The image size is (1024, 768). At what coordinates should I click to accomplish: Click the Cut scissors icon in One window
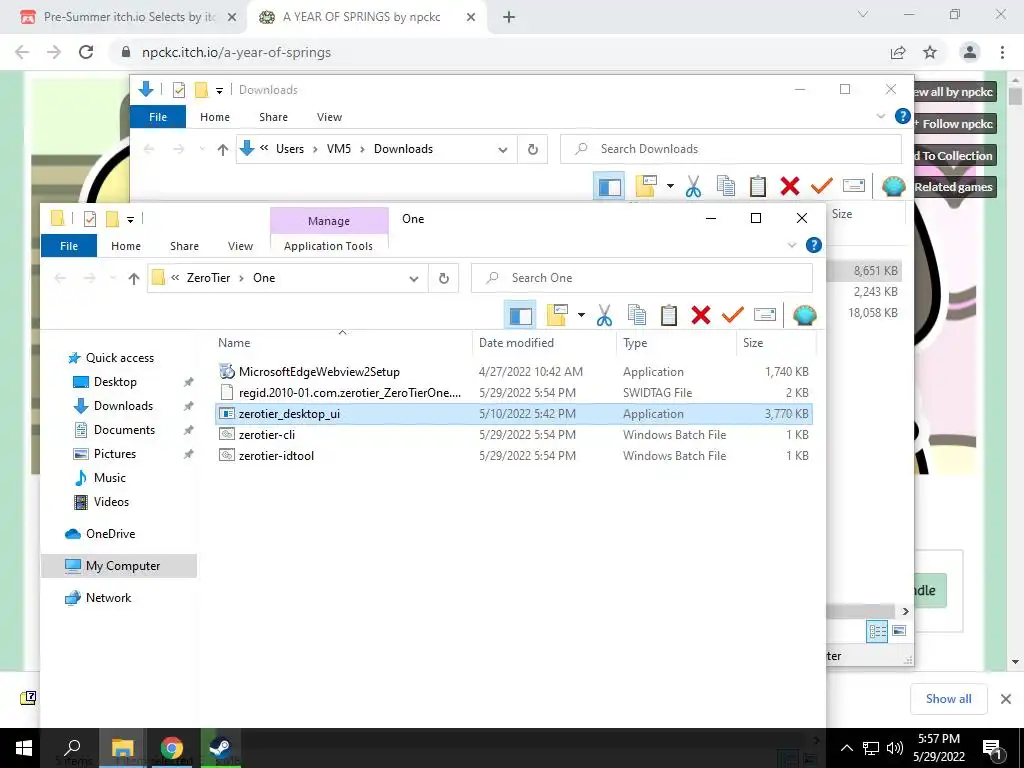pos(604,315)
